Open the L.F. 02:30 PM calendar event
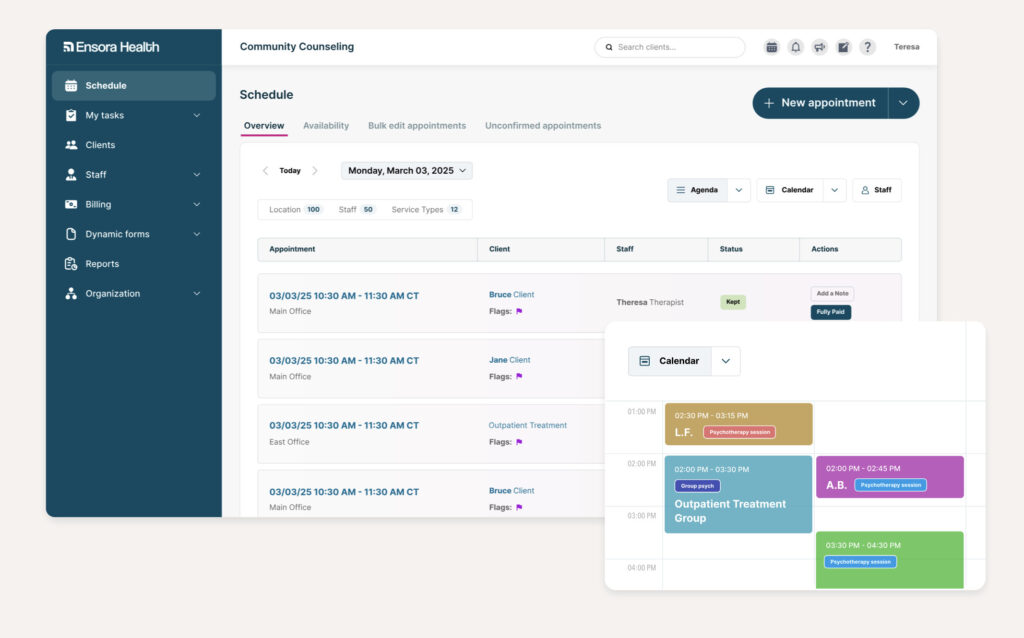The image size is (1024, 638). [x=739, y=424]
